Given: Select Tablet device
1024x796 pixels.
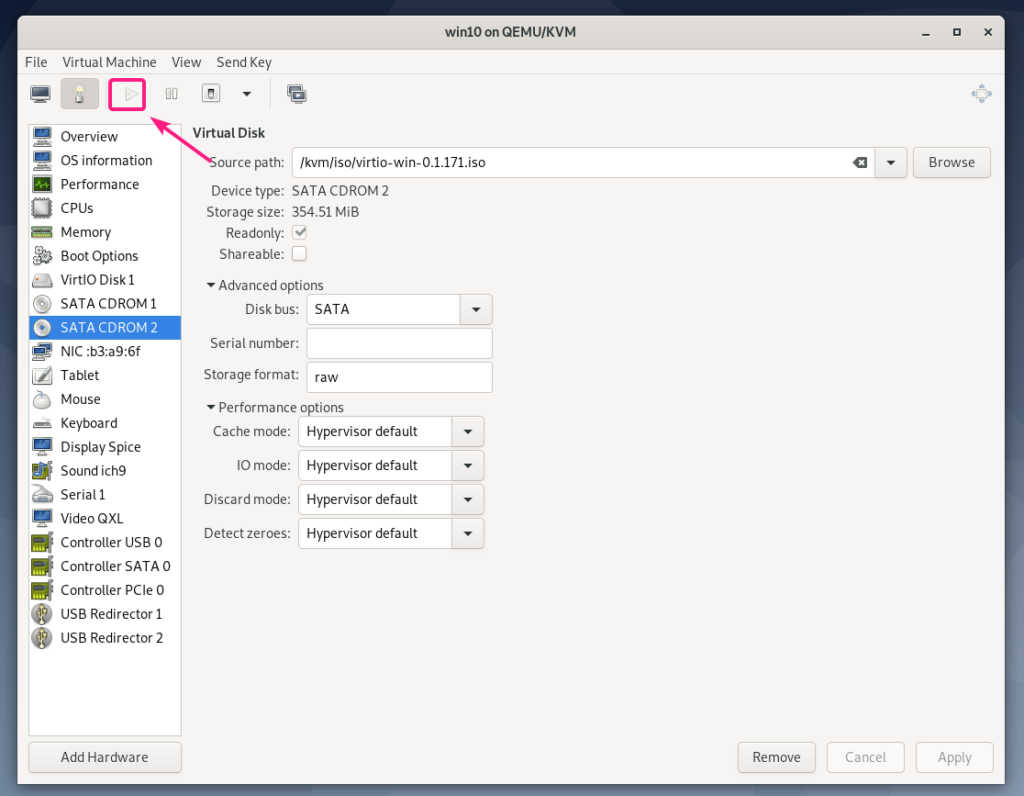Looking at the screenshot, I should [x=104, y=375].
